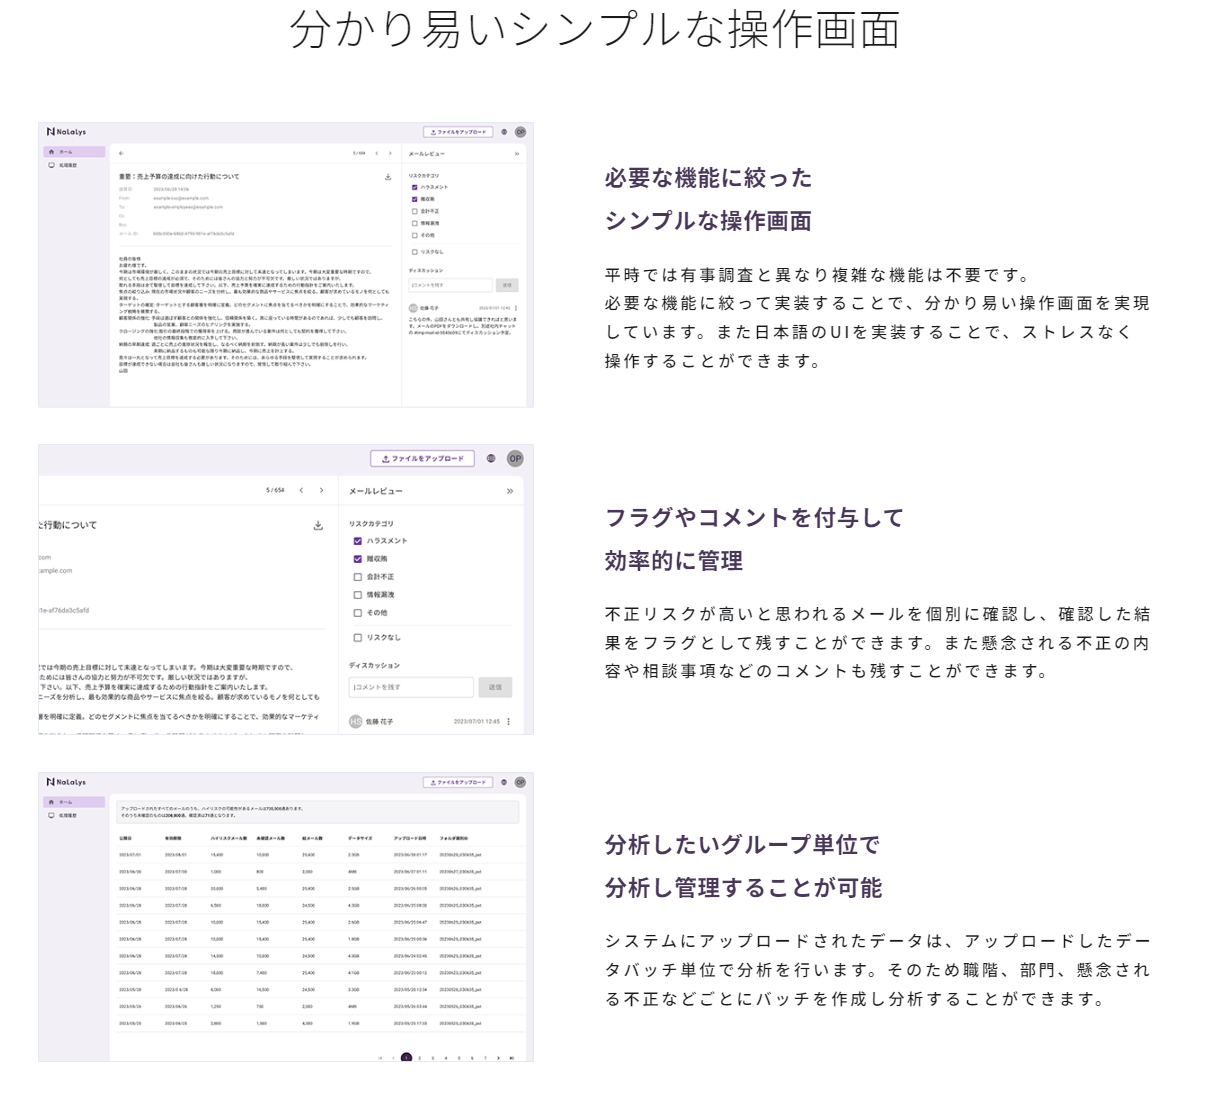Click the download icon in the enlarged email review screenshot

pos(318,525)
